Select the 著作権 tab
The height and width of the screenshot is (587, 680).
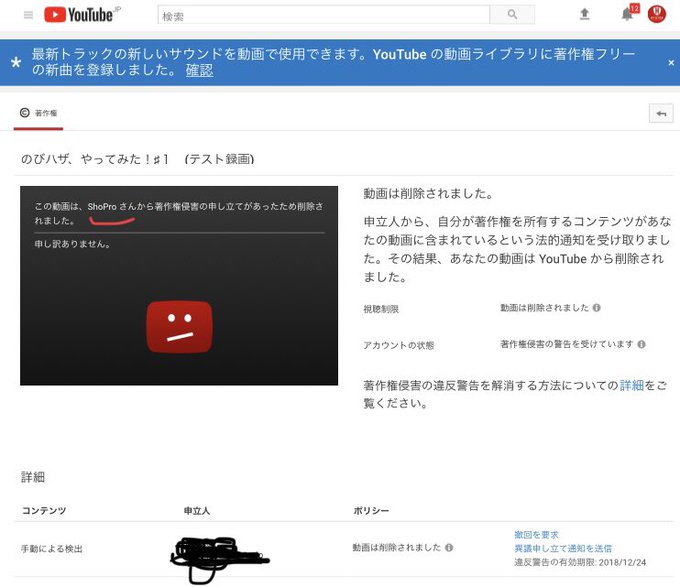coord(39,114)
